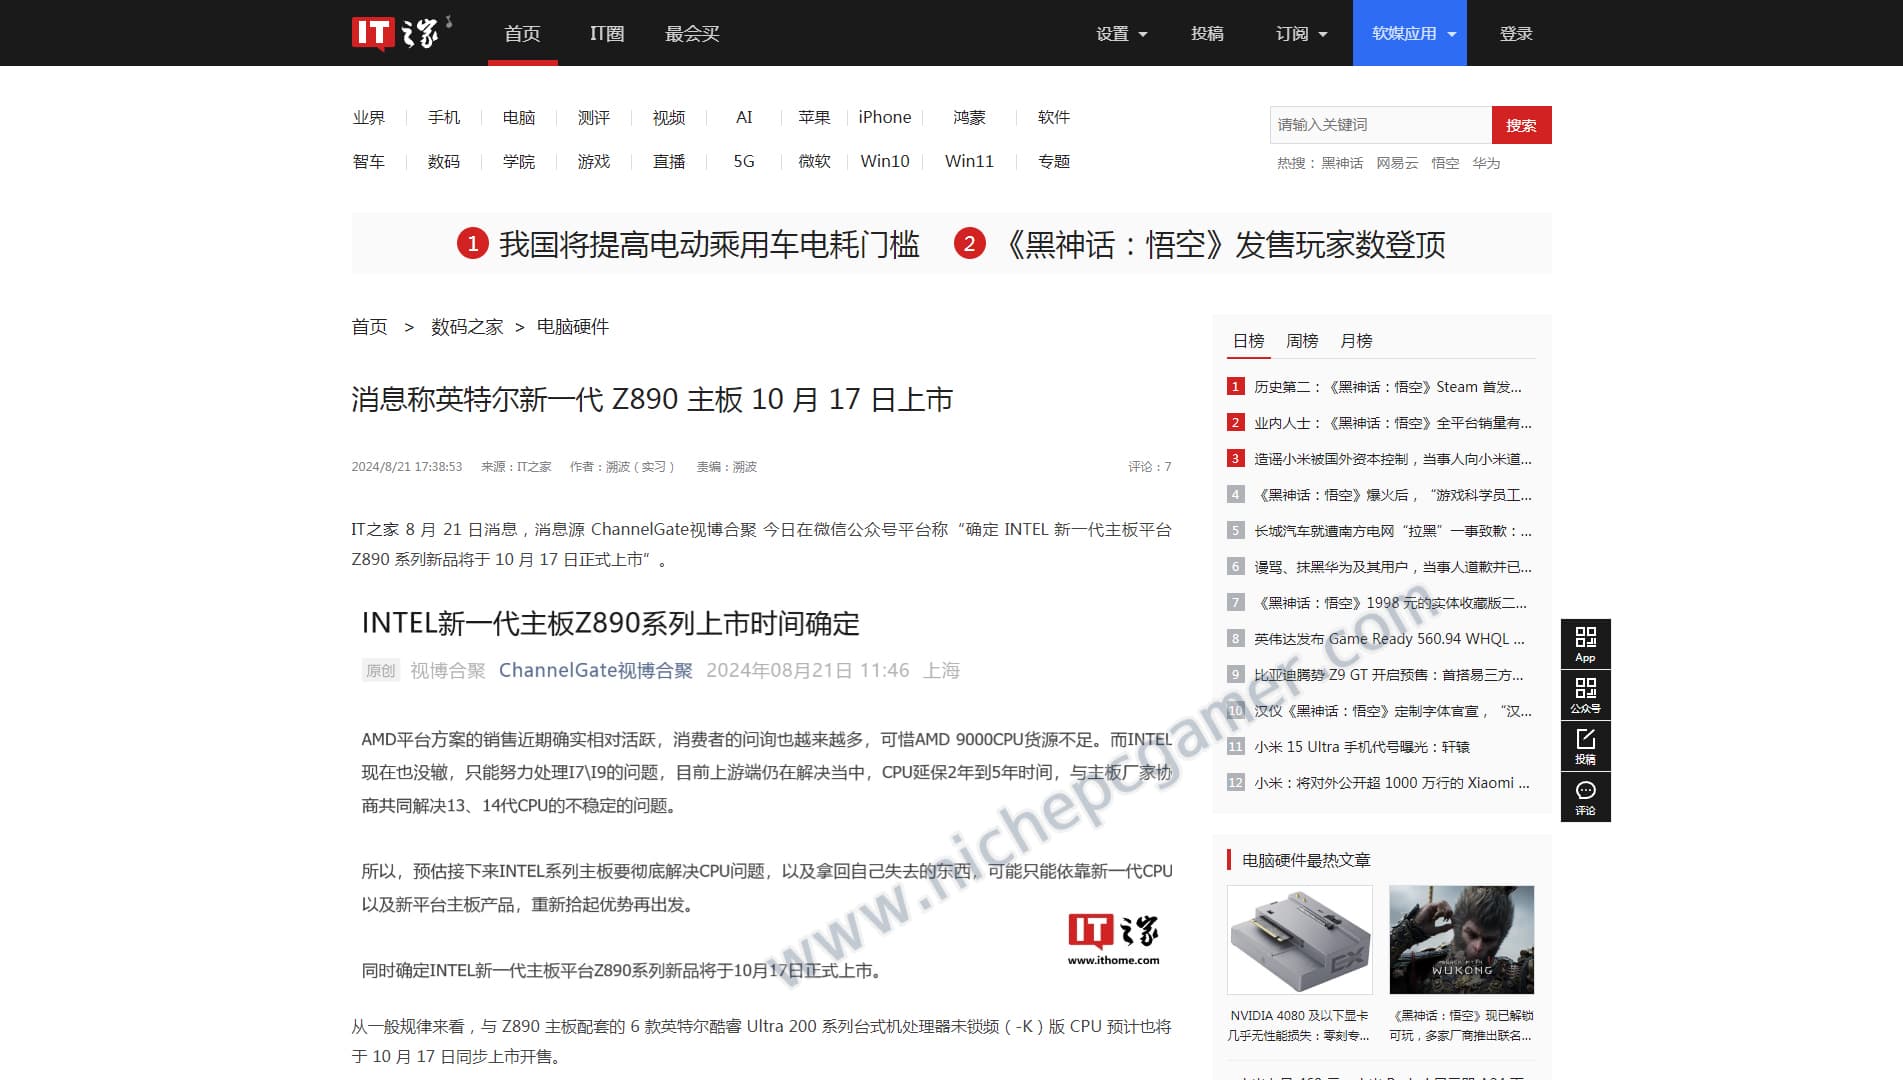This screenshot has height=1080, width=1903.
Task: Expand the 设置 dropdown menu
Action: [x=1121, y=33]
